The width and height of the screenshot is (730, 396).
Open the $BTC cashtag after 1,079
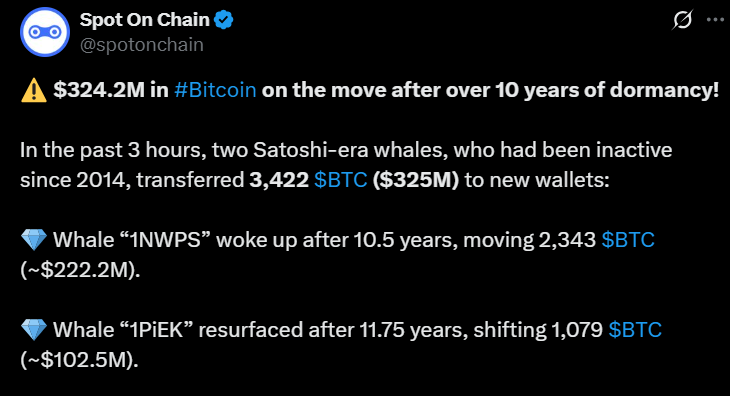(x=635, y=329)
